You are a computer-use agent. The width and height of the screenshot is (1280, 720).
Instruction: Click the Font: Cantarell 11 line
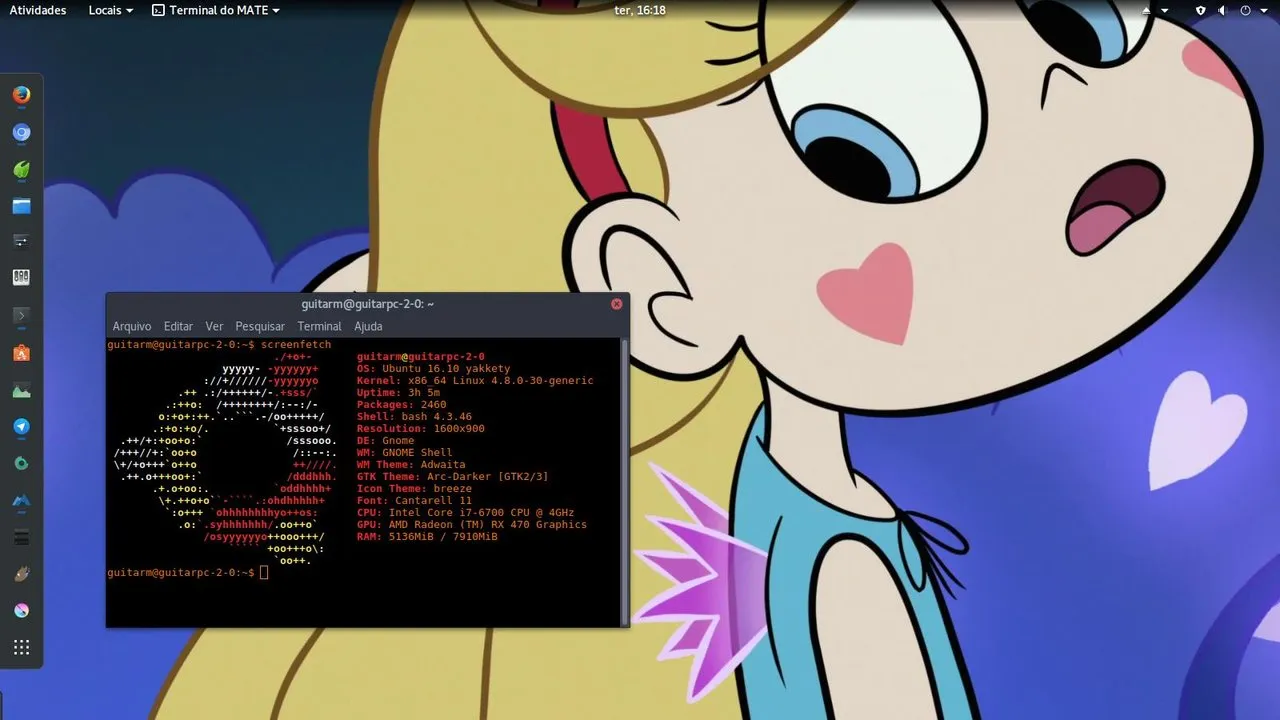[414, 501]
